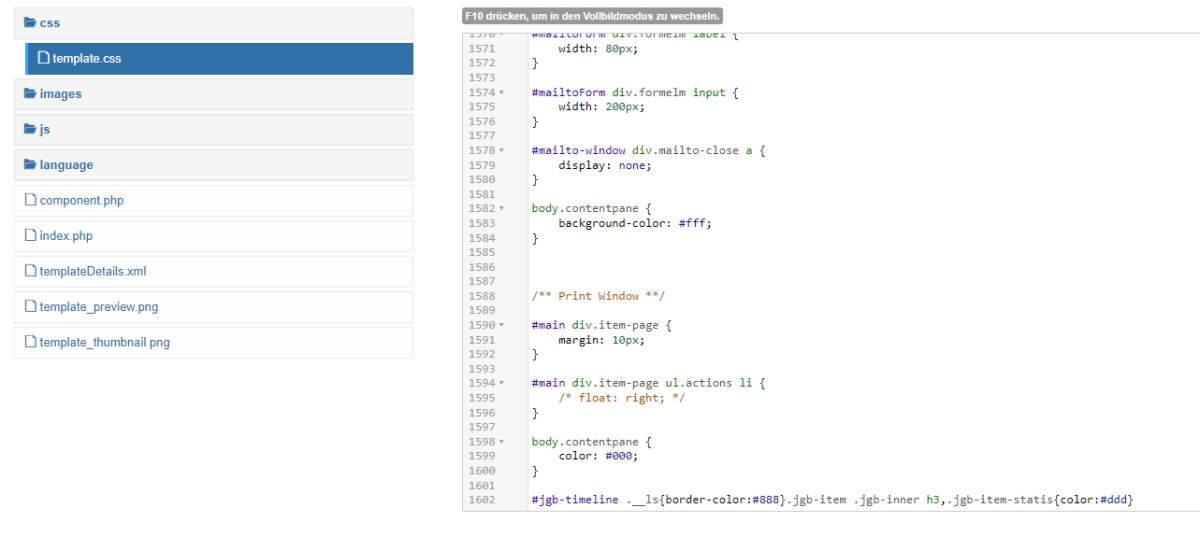Click the component.php file icon
The width and height of the screenshot is (1200, 536).
31,201
